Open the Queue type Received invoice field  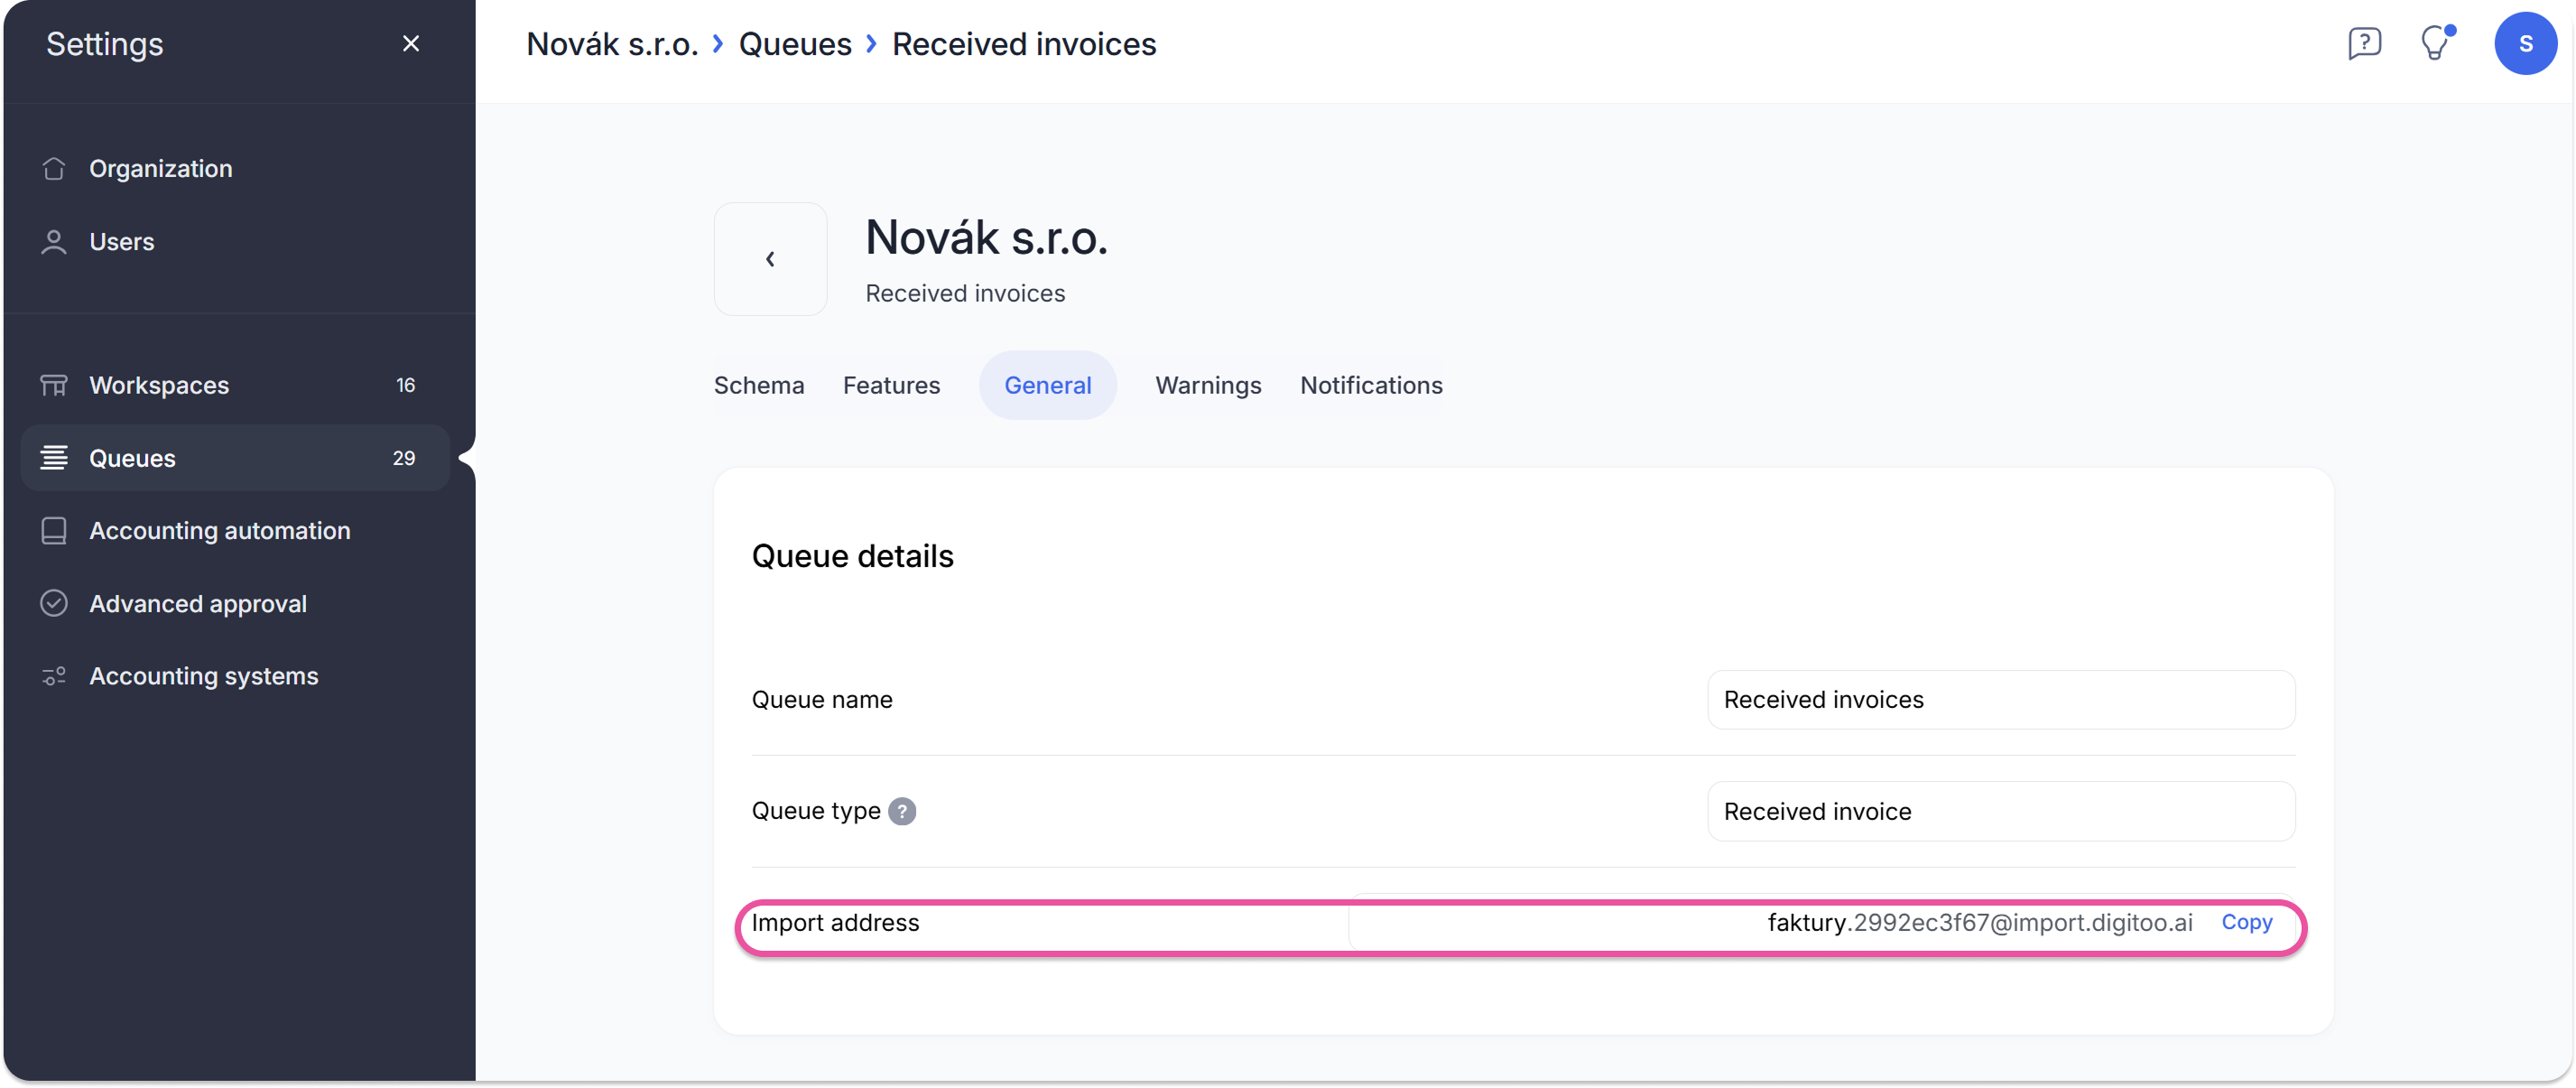pyautogui.click(x=2000, y=811)
